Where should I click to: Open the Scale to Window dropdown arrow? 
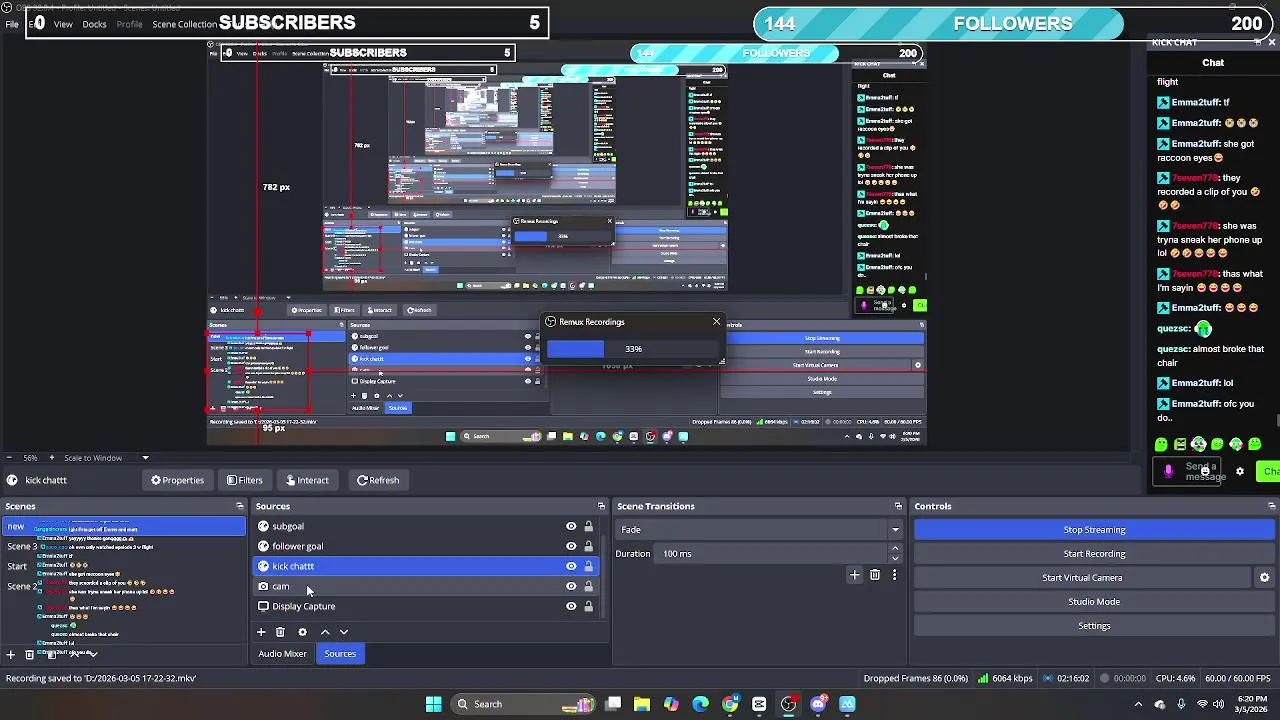pos(145,458)
